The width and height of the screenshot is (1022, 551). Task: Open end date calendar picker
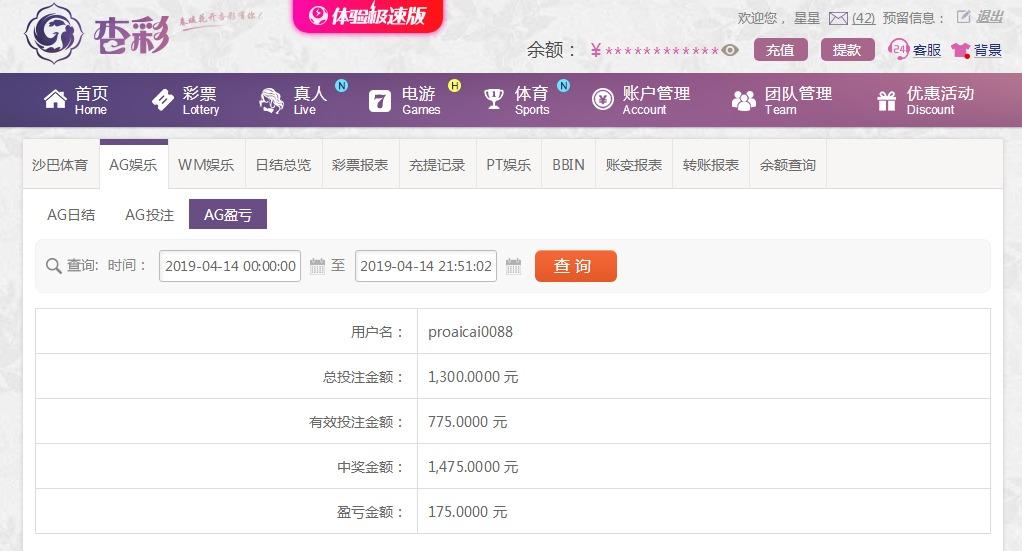click(x=514, y=266)
